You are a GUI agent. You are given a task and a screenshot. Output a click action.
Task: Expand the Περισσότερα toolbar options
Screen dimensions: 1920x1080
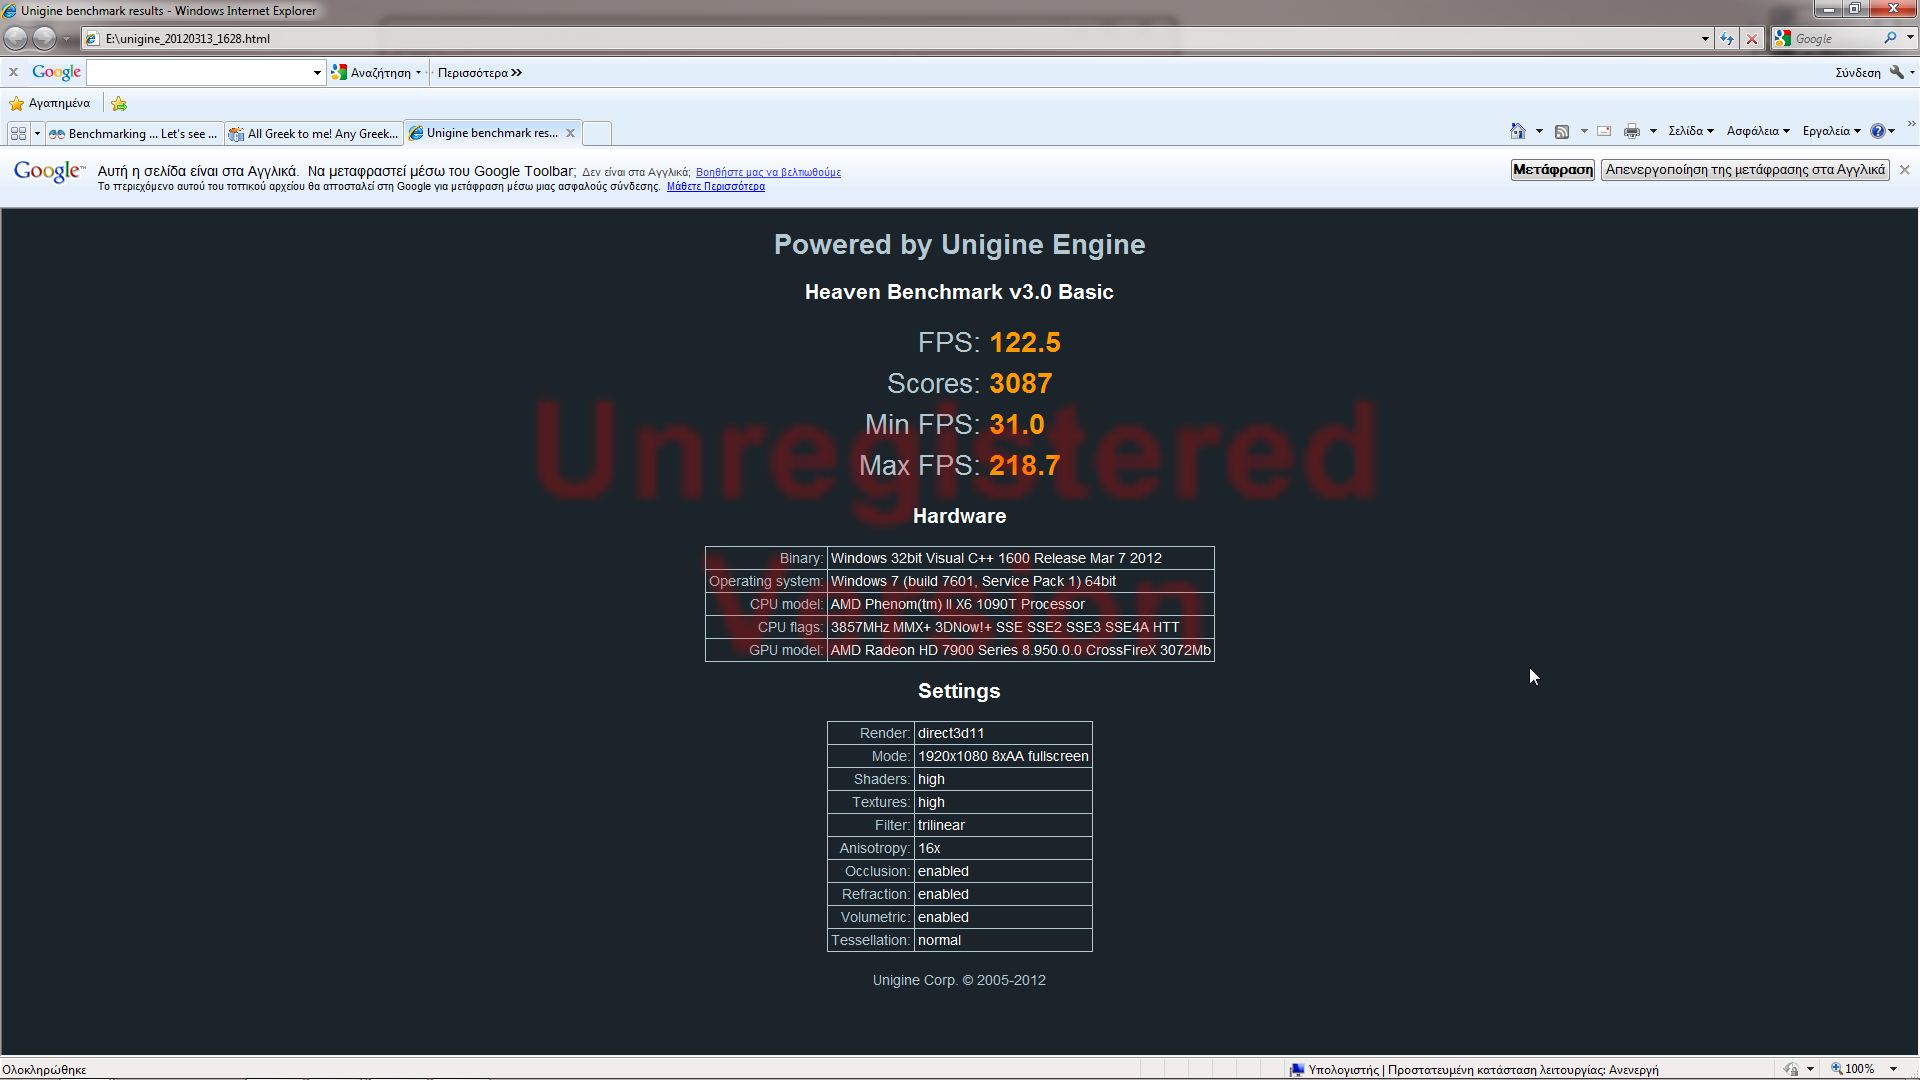[x=479, y=72]
